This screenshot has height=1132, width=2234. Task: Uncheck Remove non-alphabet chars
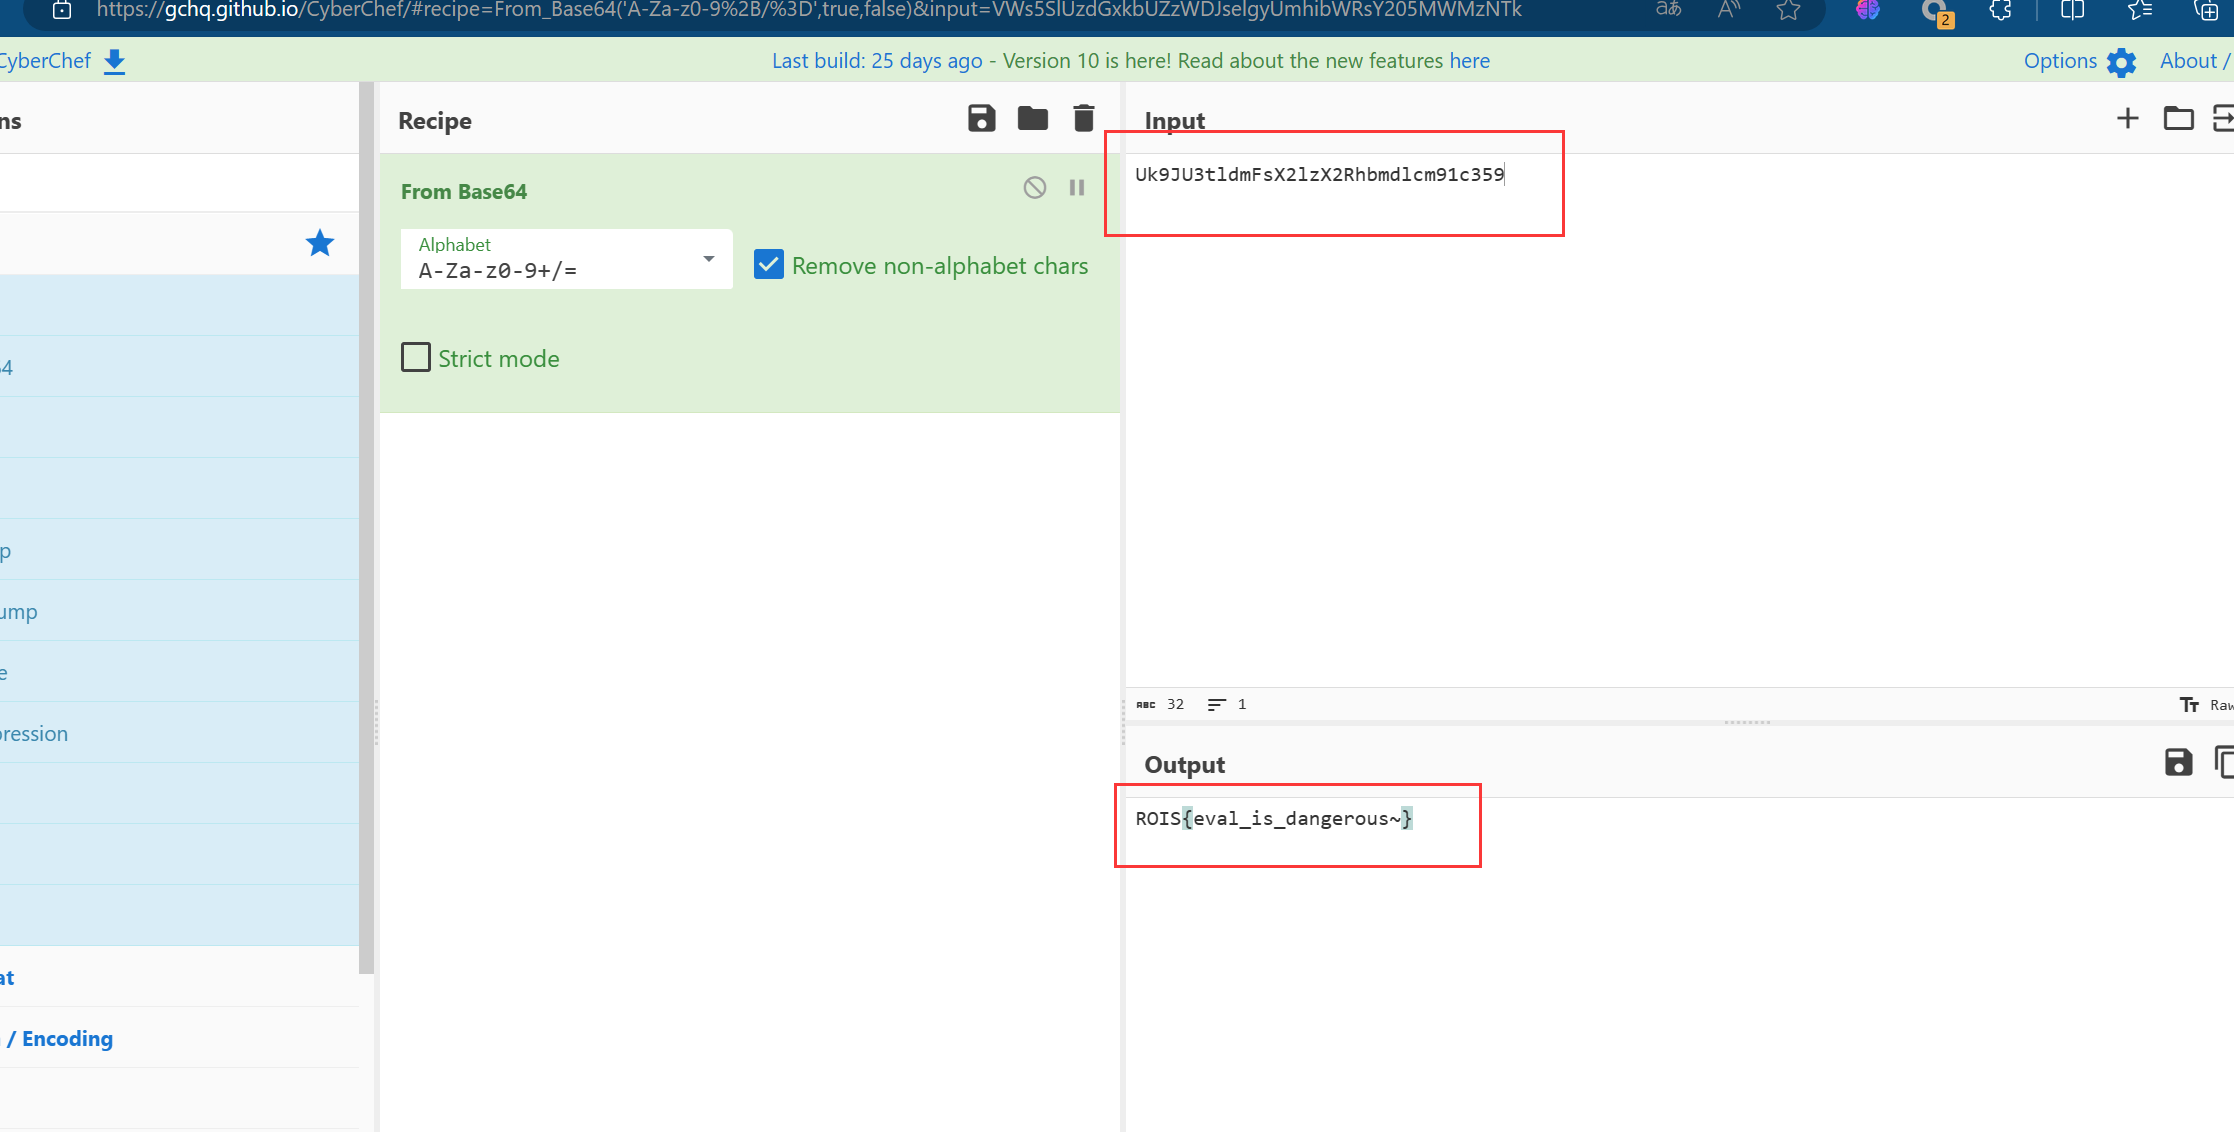pyautogui.click(x=769, y=265)
